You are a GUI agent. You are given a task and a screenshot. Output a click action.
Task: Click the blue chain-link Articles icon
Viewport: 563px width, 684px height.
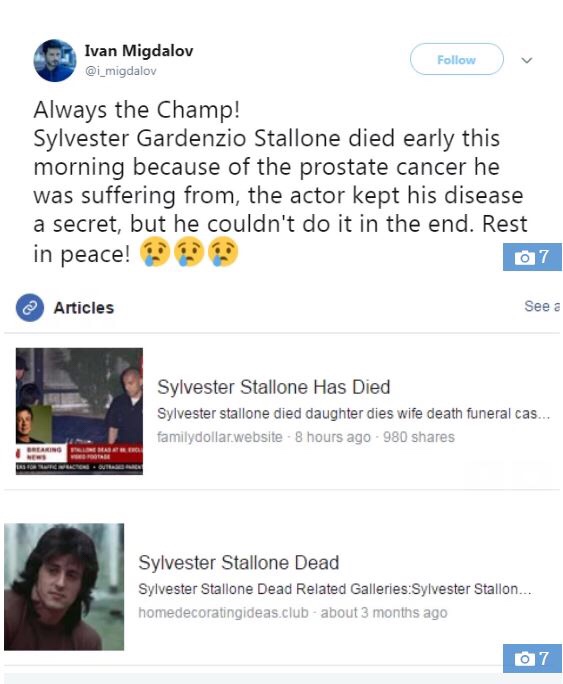point(30,308)
